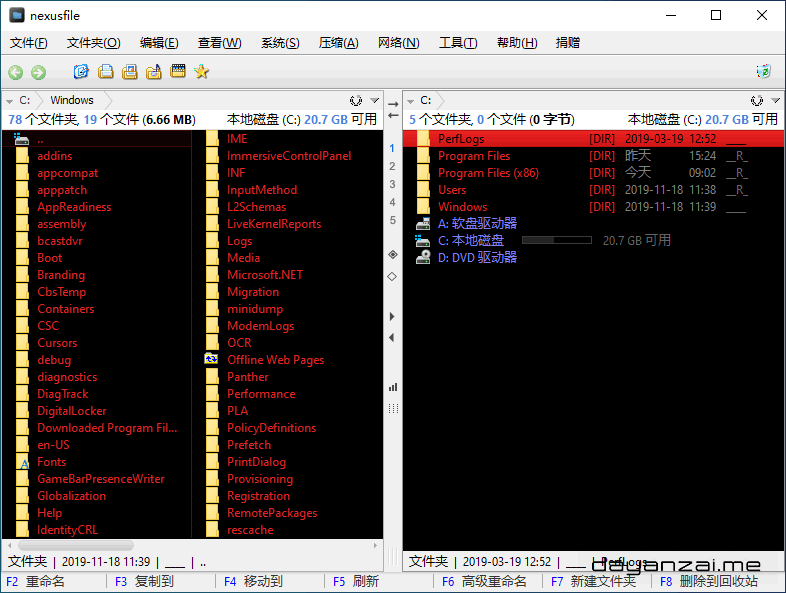This screenshot has height=593, width=786.
Task: Click F4 移动到 button
Action: [x=253, y=581]
